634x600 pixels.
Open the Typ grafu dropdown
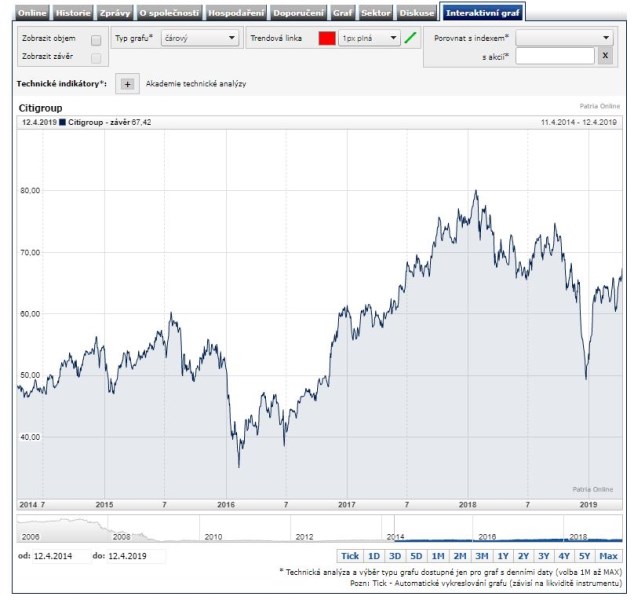[199, 38]
